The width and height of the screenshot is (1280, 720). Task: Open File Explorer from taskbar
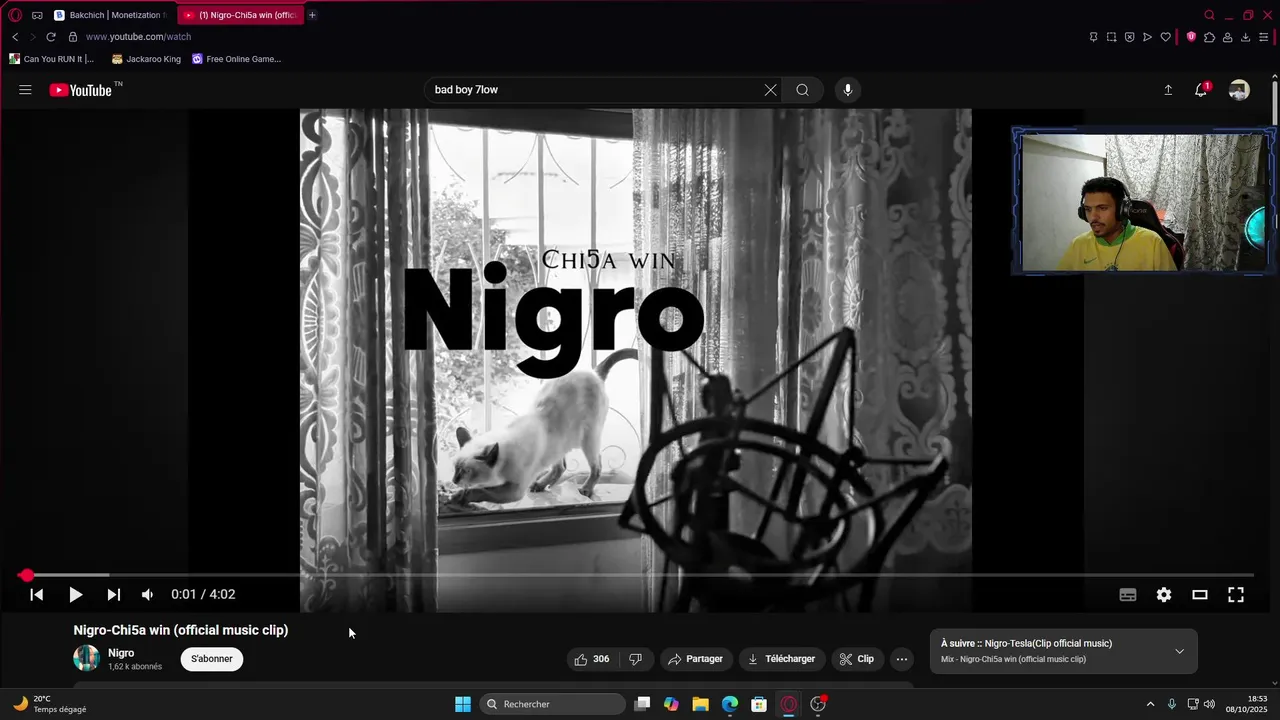tap(700, 704)
